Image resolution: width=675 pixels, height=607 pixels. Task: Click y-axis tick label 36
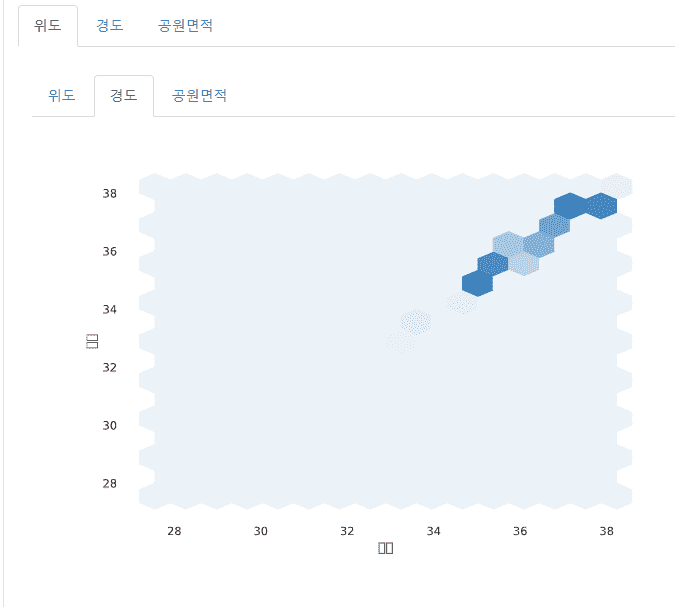(110, 251)
